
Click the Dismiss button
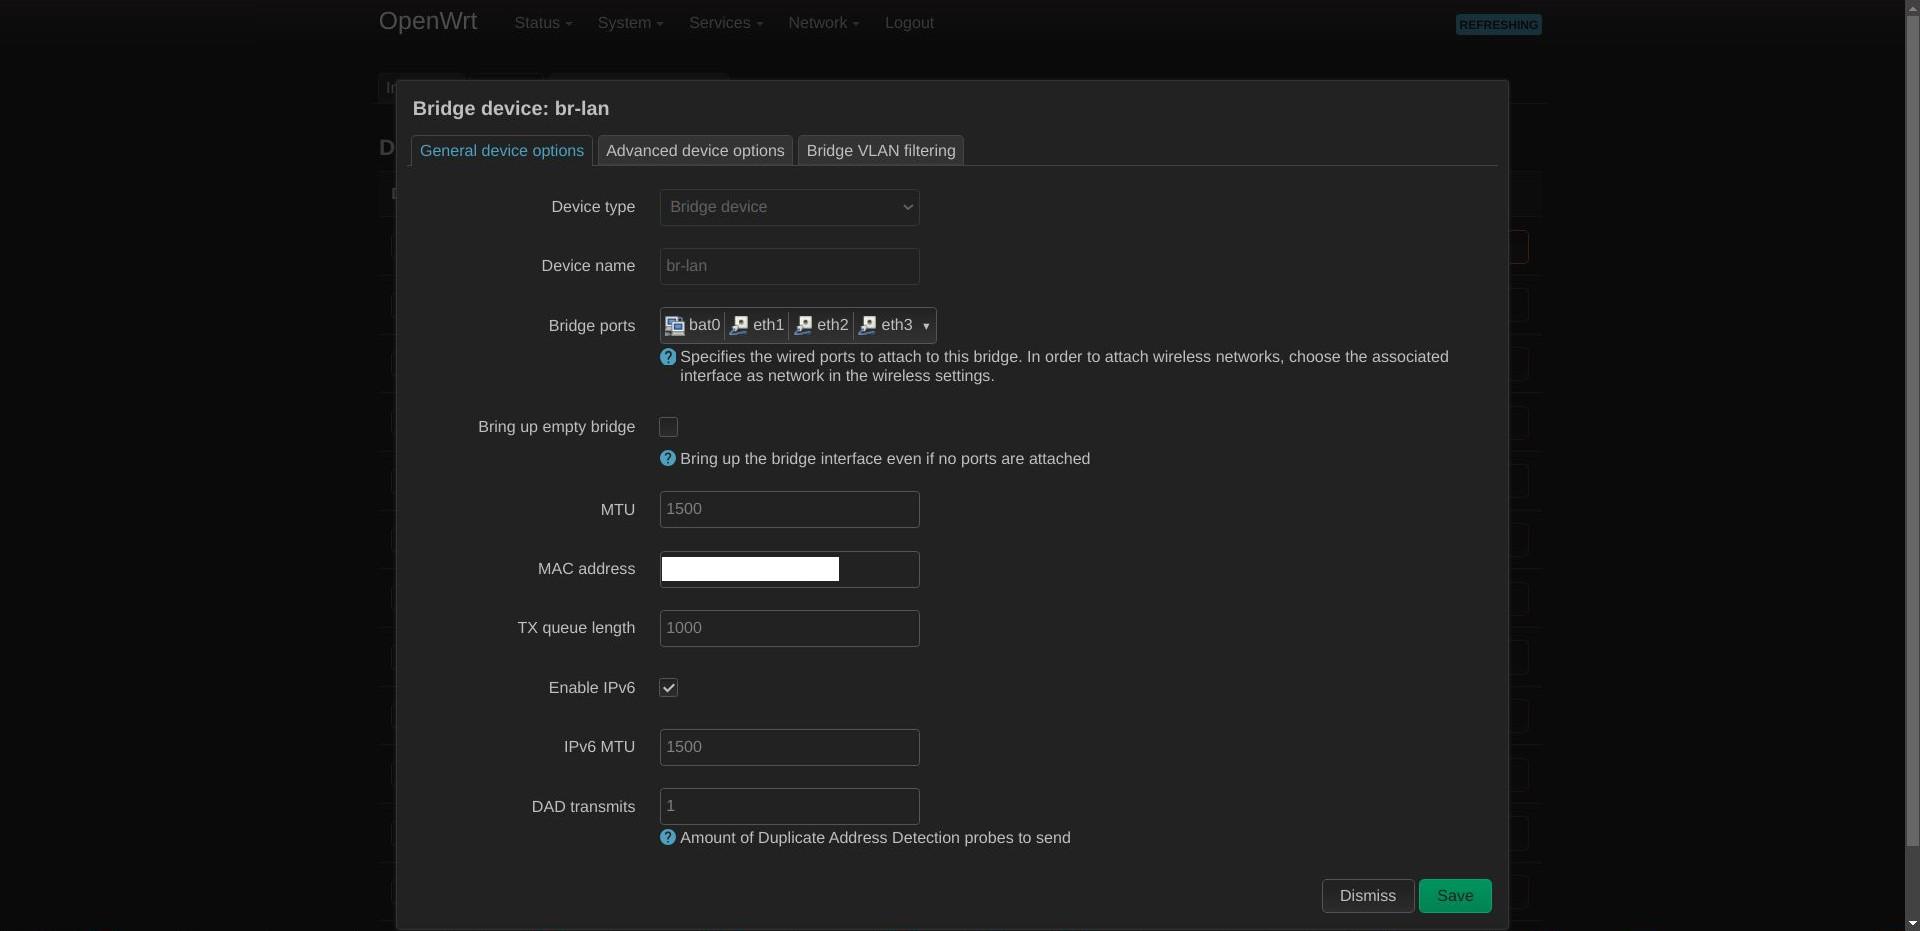[x=1368, y=896]
